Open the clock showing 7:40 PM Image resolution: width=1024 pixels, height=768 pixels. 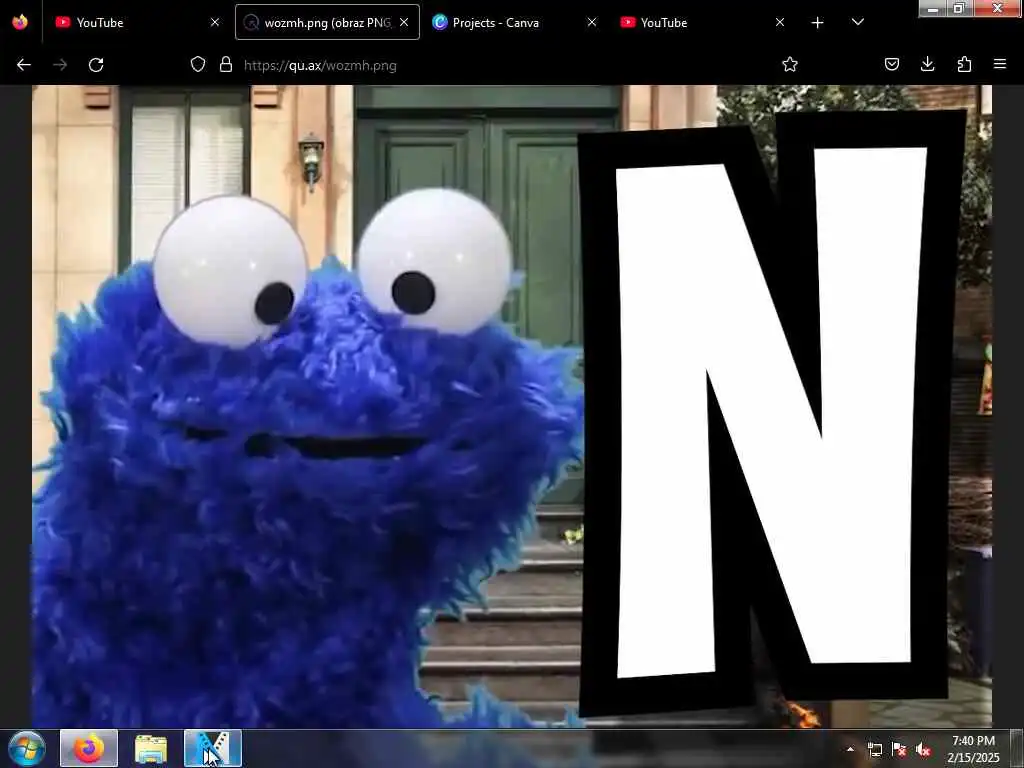pos(973,749)
